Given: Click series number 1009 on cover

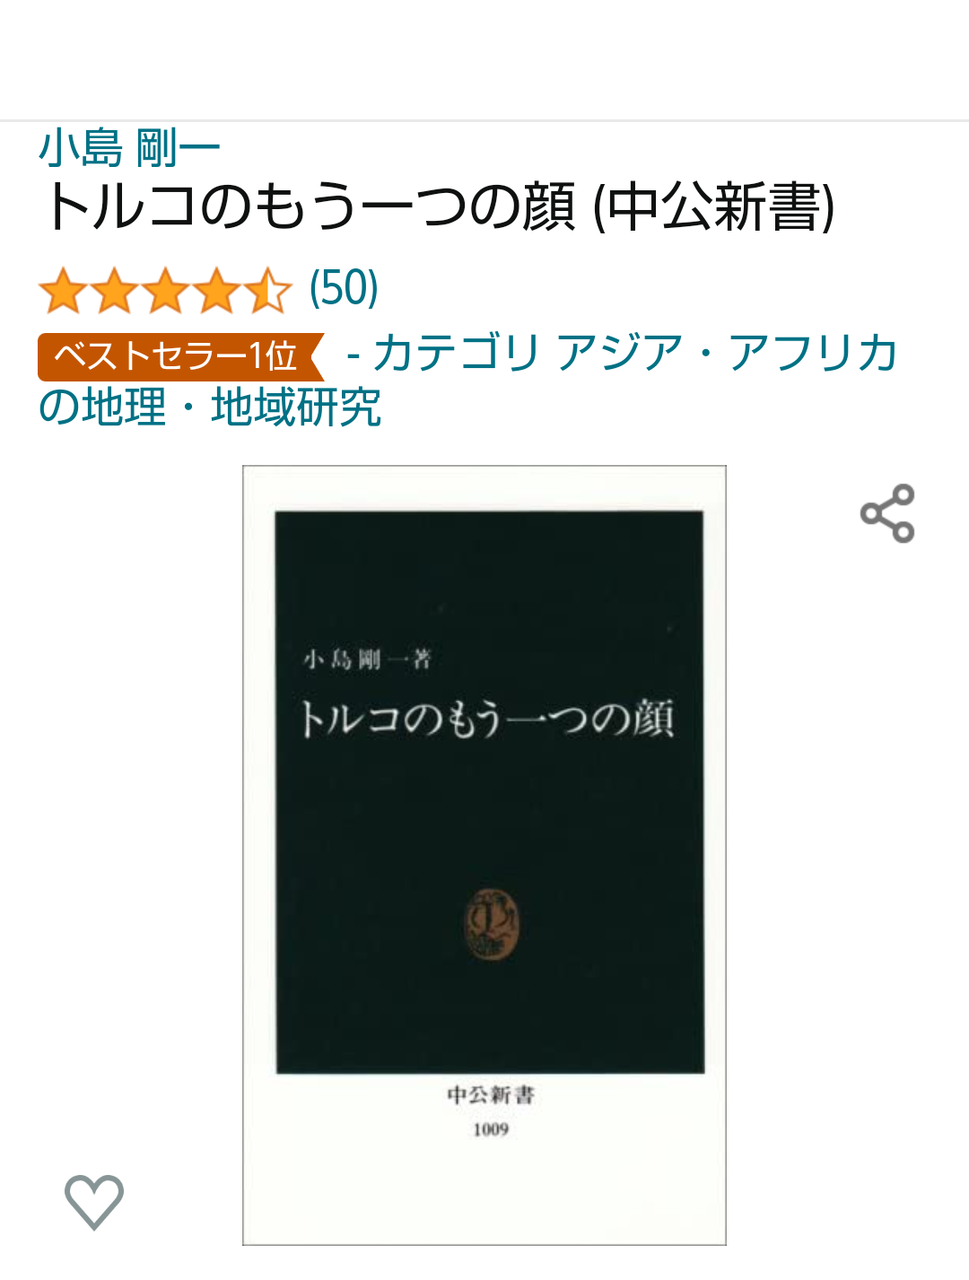Looking at the screenshot, I should click(491, 1130).
